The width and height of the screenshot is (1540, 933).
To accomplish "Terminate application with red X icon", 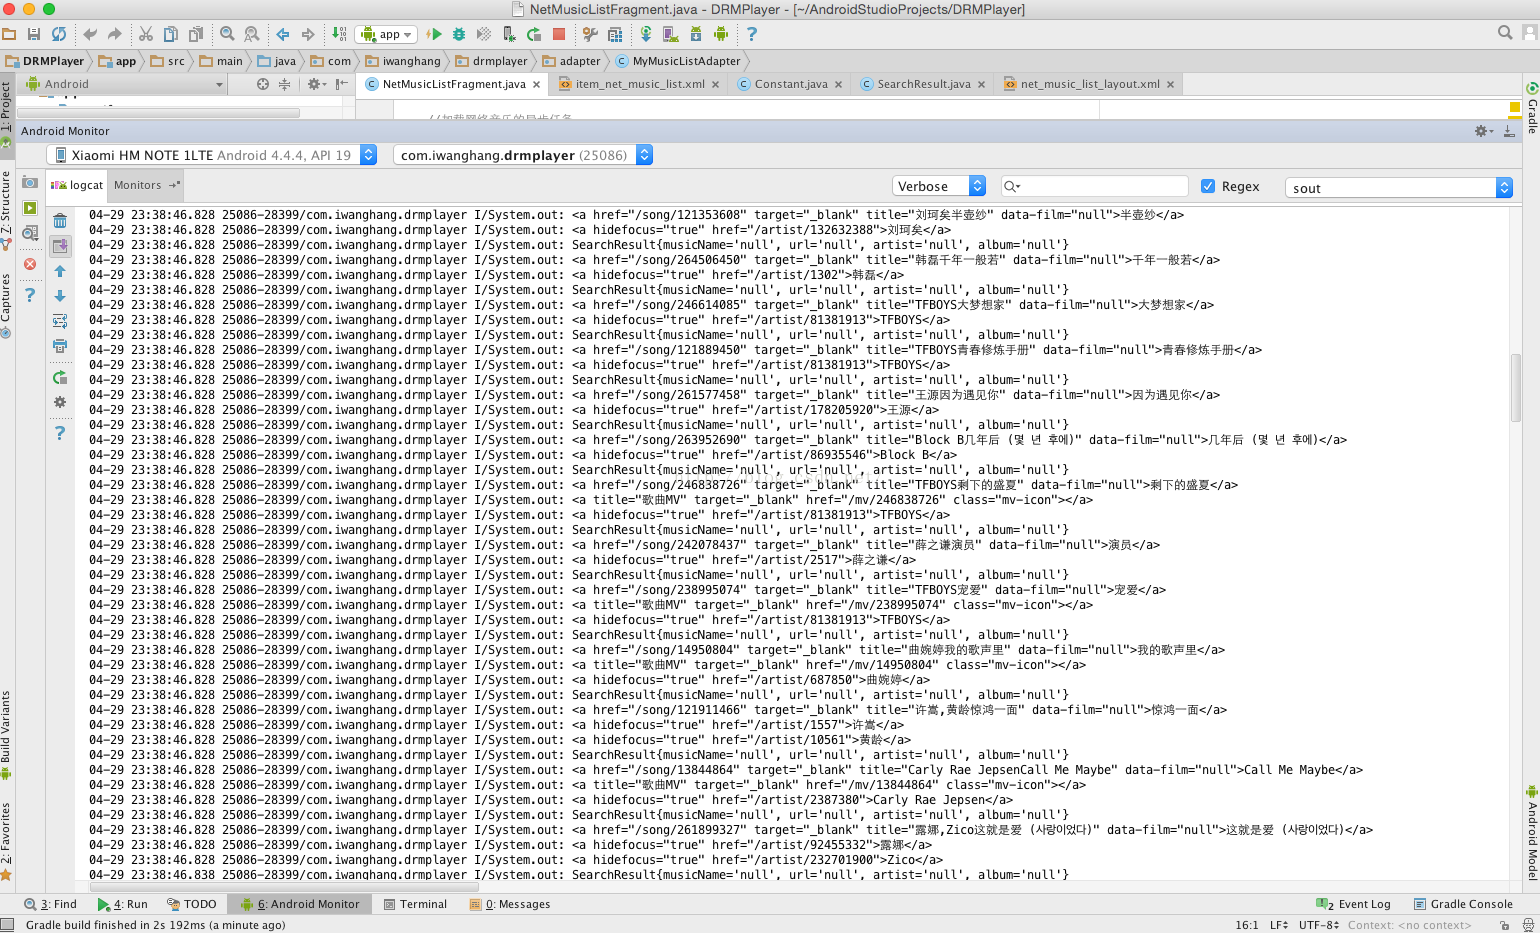I will (x=30, y=264).
